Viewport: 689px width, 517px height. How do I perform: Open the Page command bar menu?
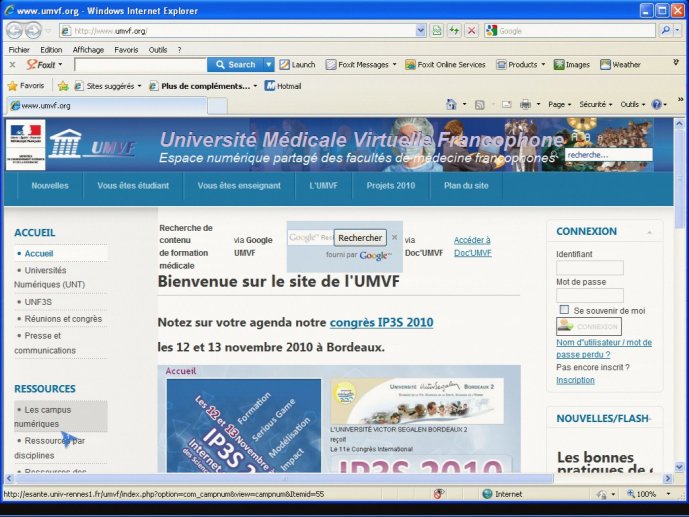(559, 105)
